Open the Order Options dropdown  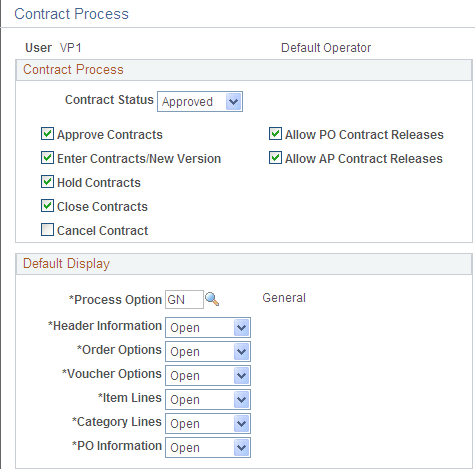[208, 352]
